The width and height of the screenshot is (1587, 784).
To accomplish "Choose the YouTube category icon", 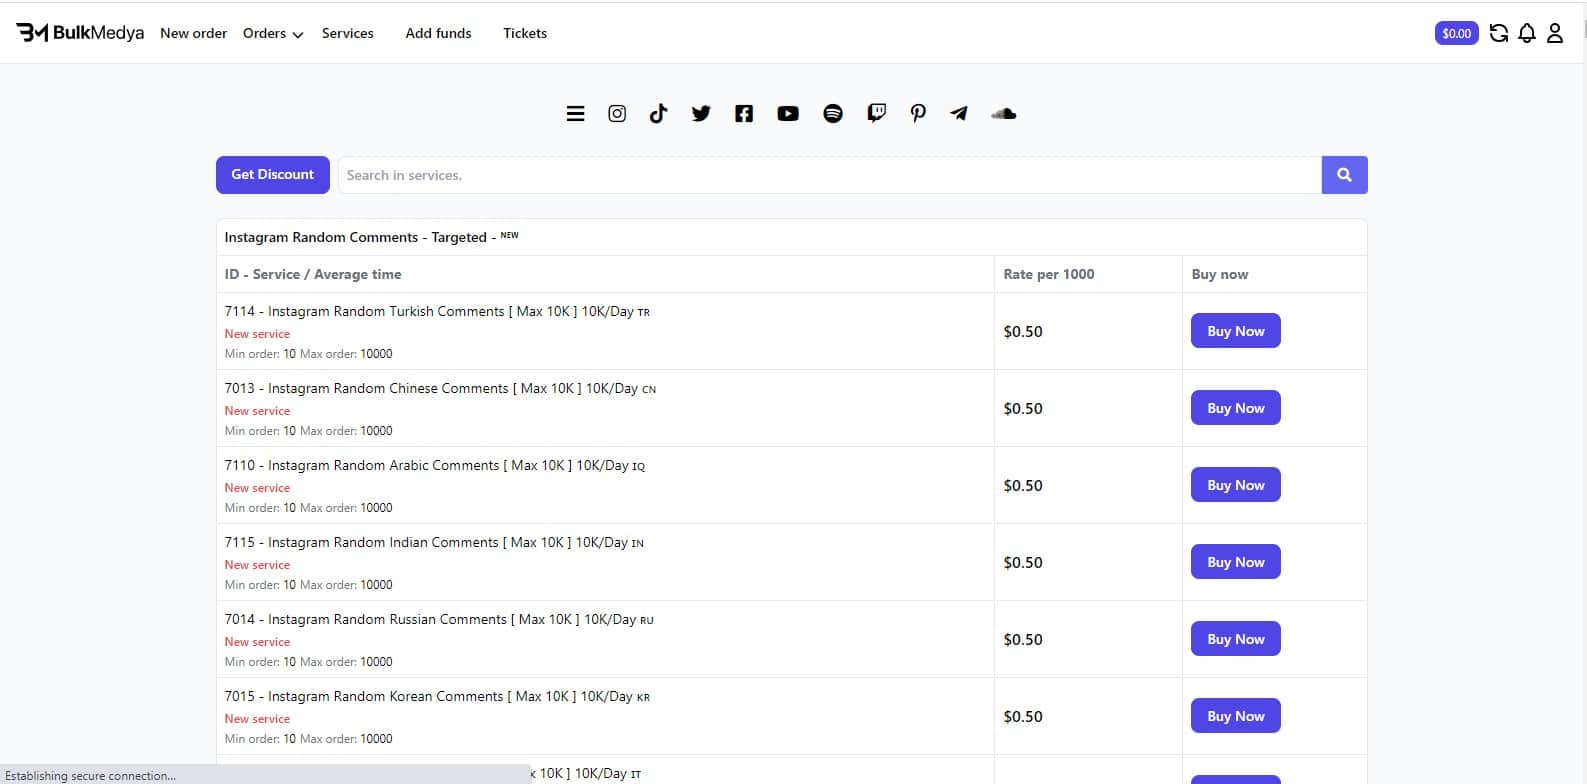I will [x=788, y=114].
